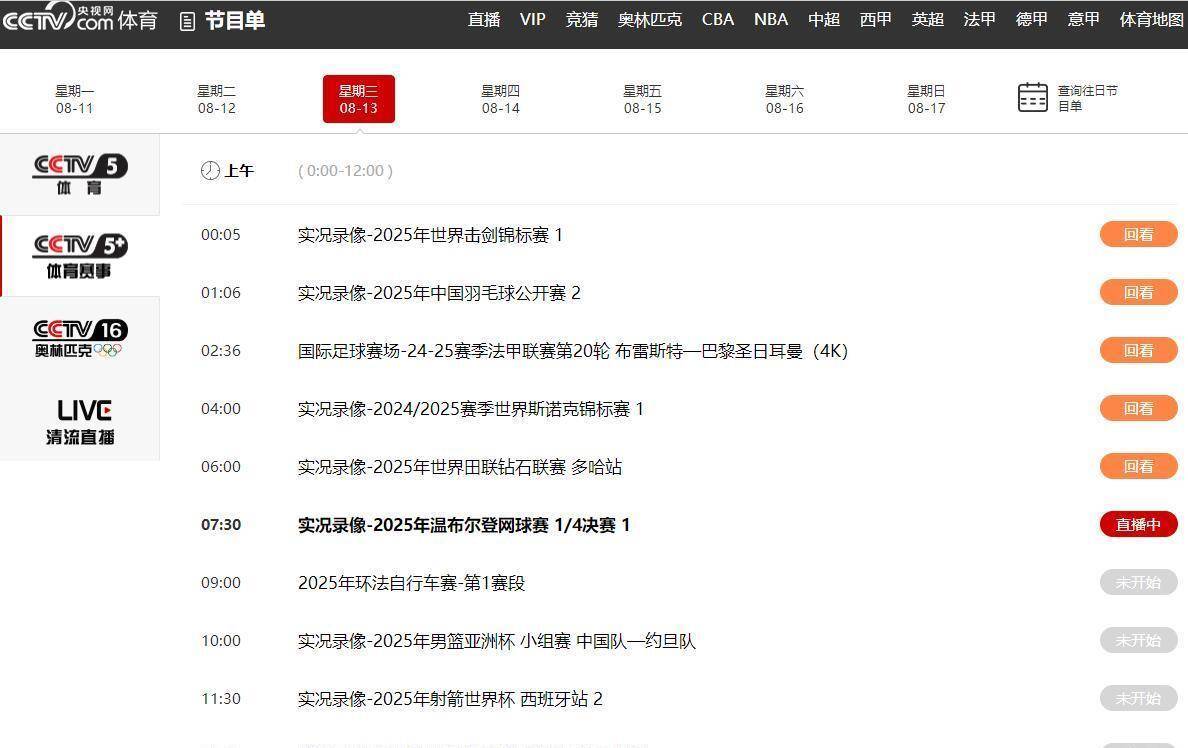Click 回看 for 04:00 snooker championship

pos(1138,409)
